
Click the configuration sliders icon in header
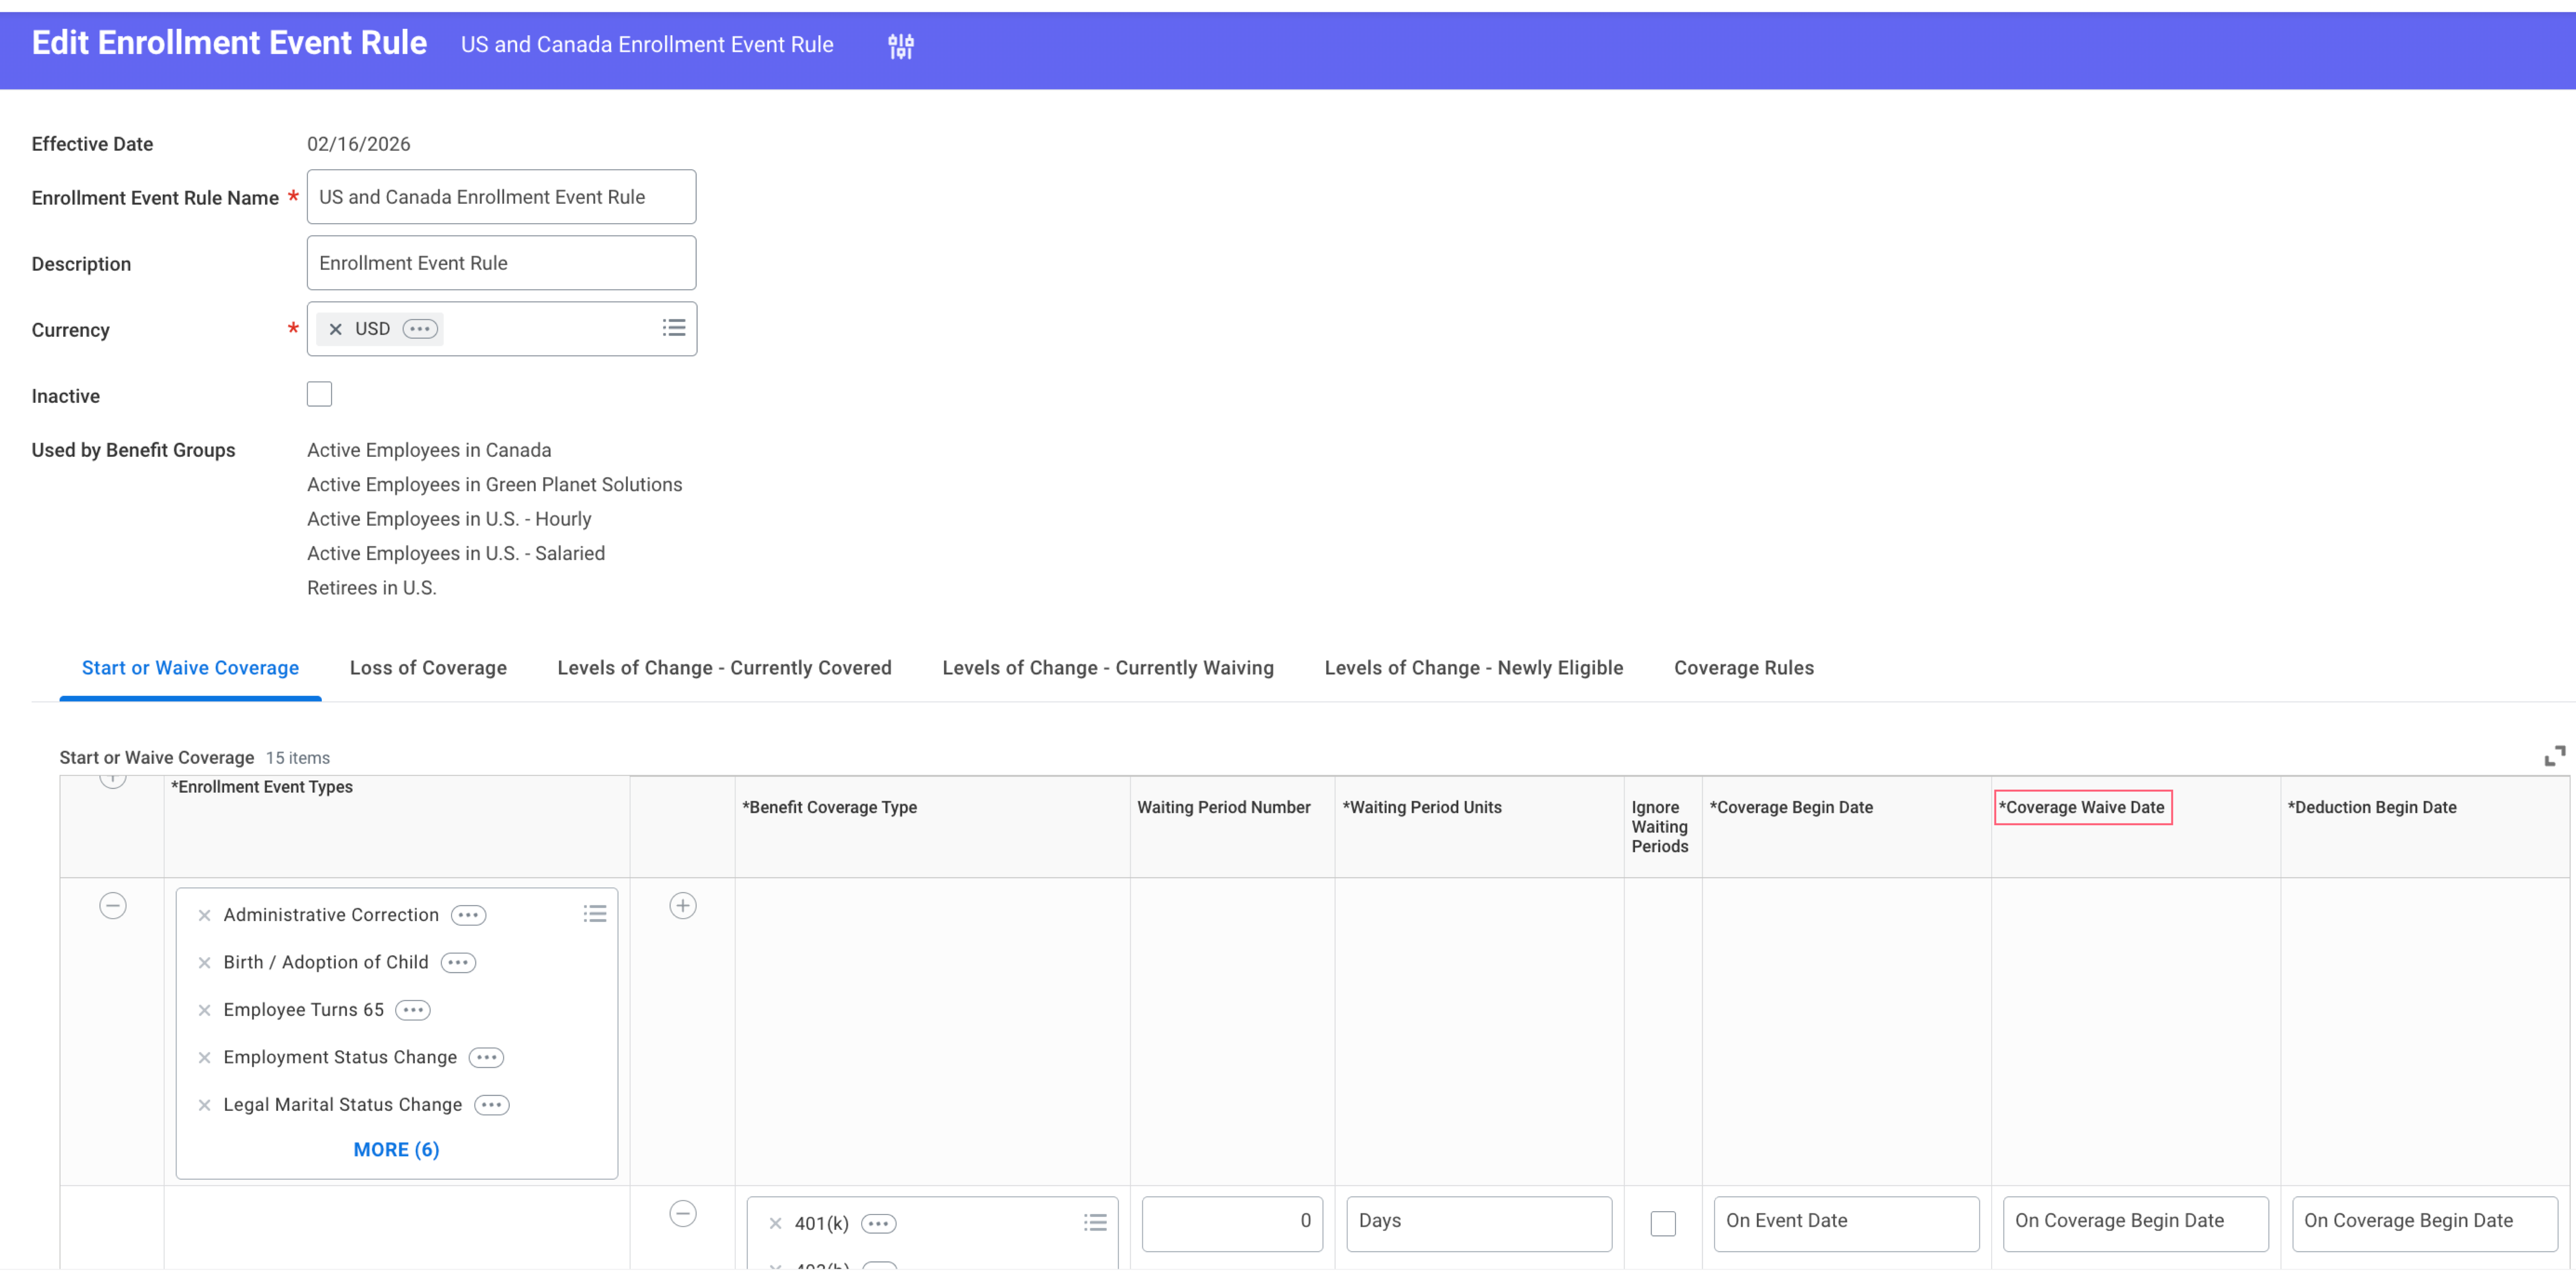tap(900, 46)
